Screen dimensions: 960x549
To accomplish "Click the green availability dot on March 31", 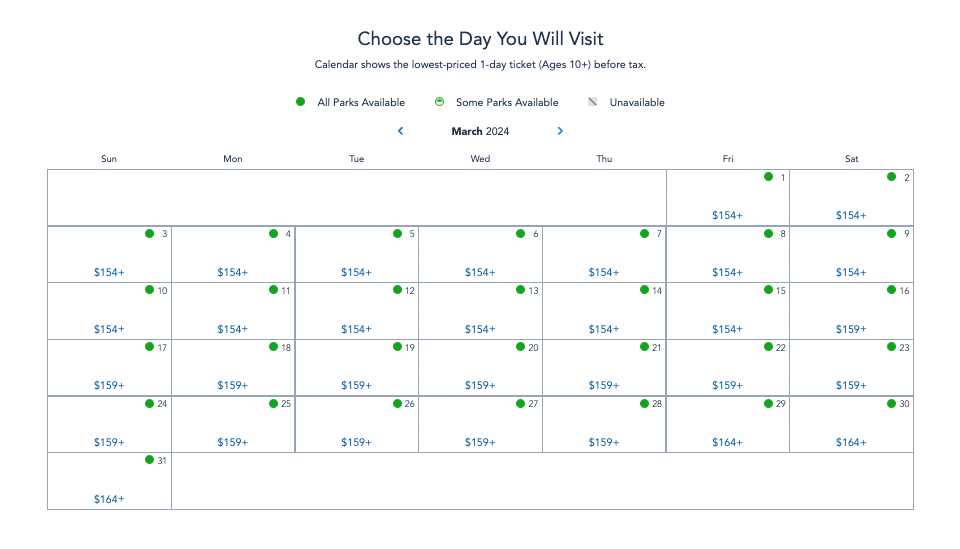I will (149, 460).
